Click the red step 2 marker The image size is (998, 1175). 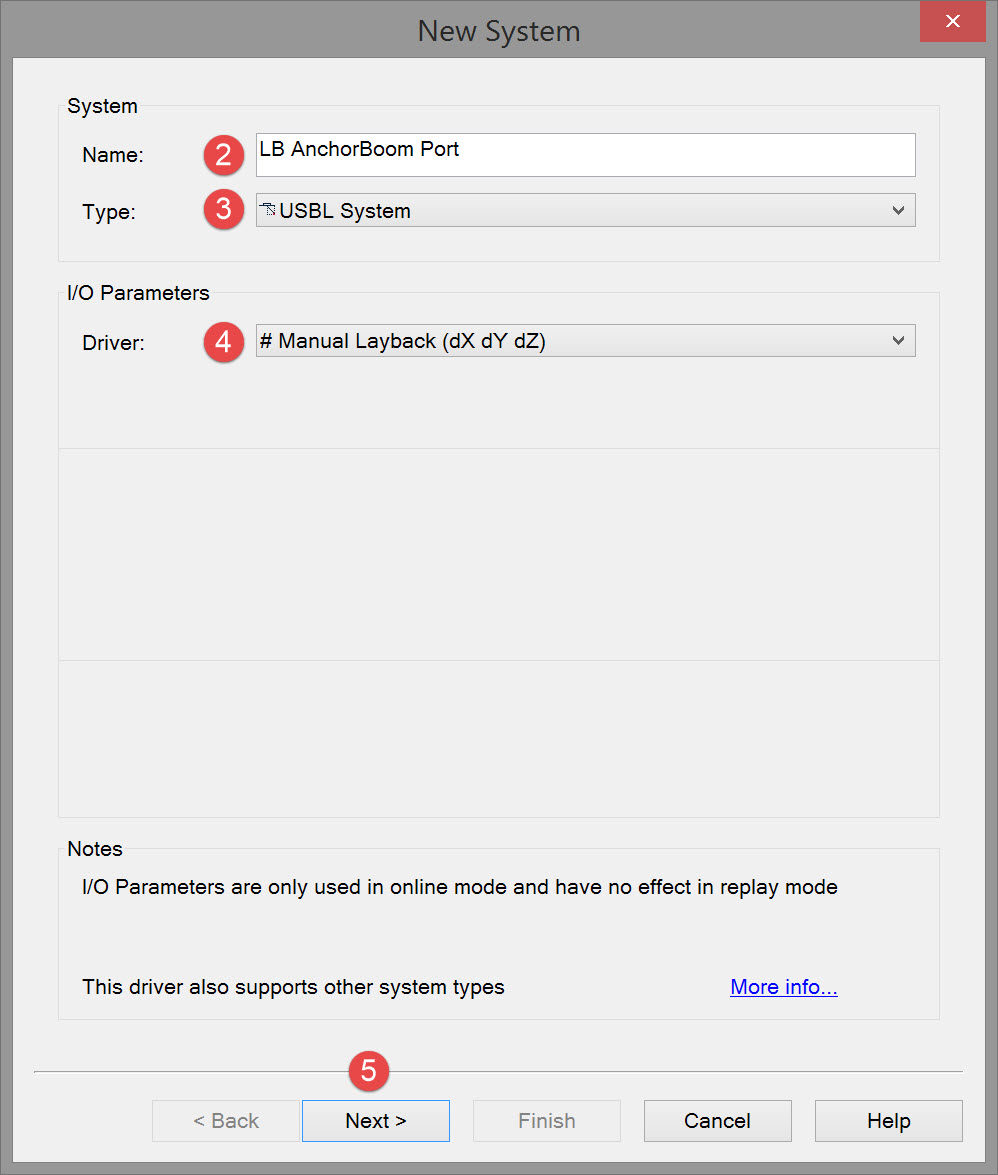[x=224, y=155]
